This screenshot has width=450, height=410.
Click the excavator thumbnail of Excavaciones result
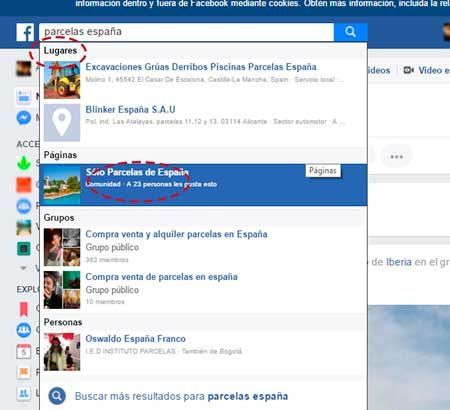pos(62,80)
